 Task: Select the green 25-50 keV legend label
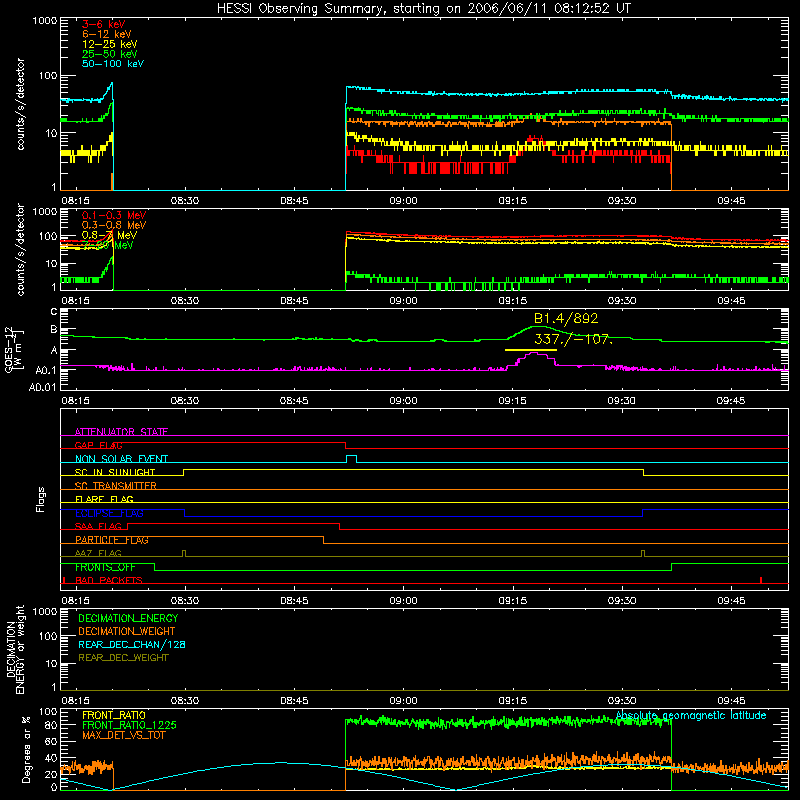[x=110, y=54]
